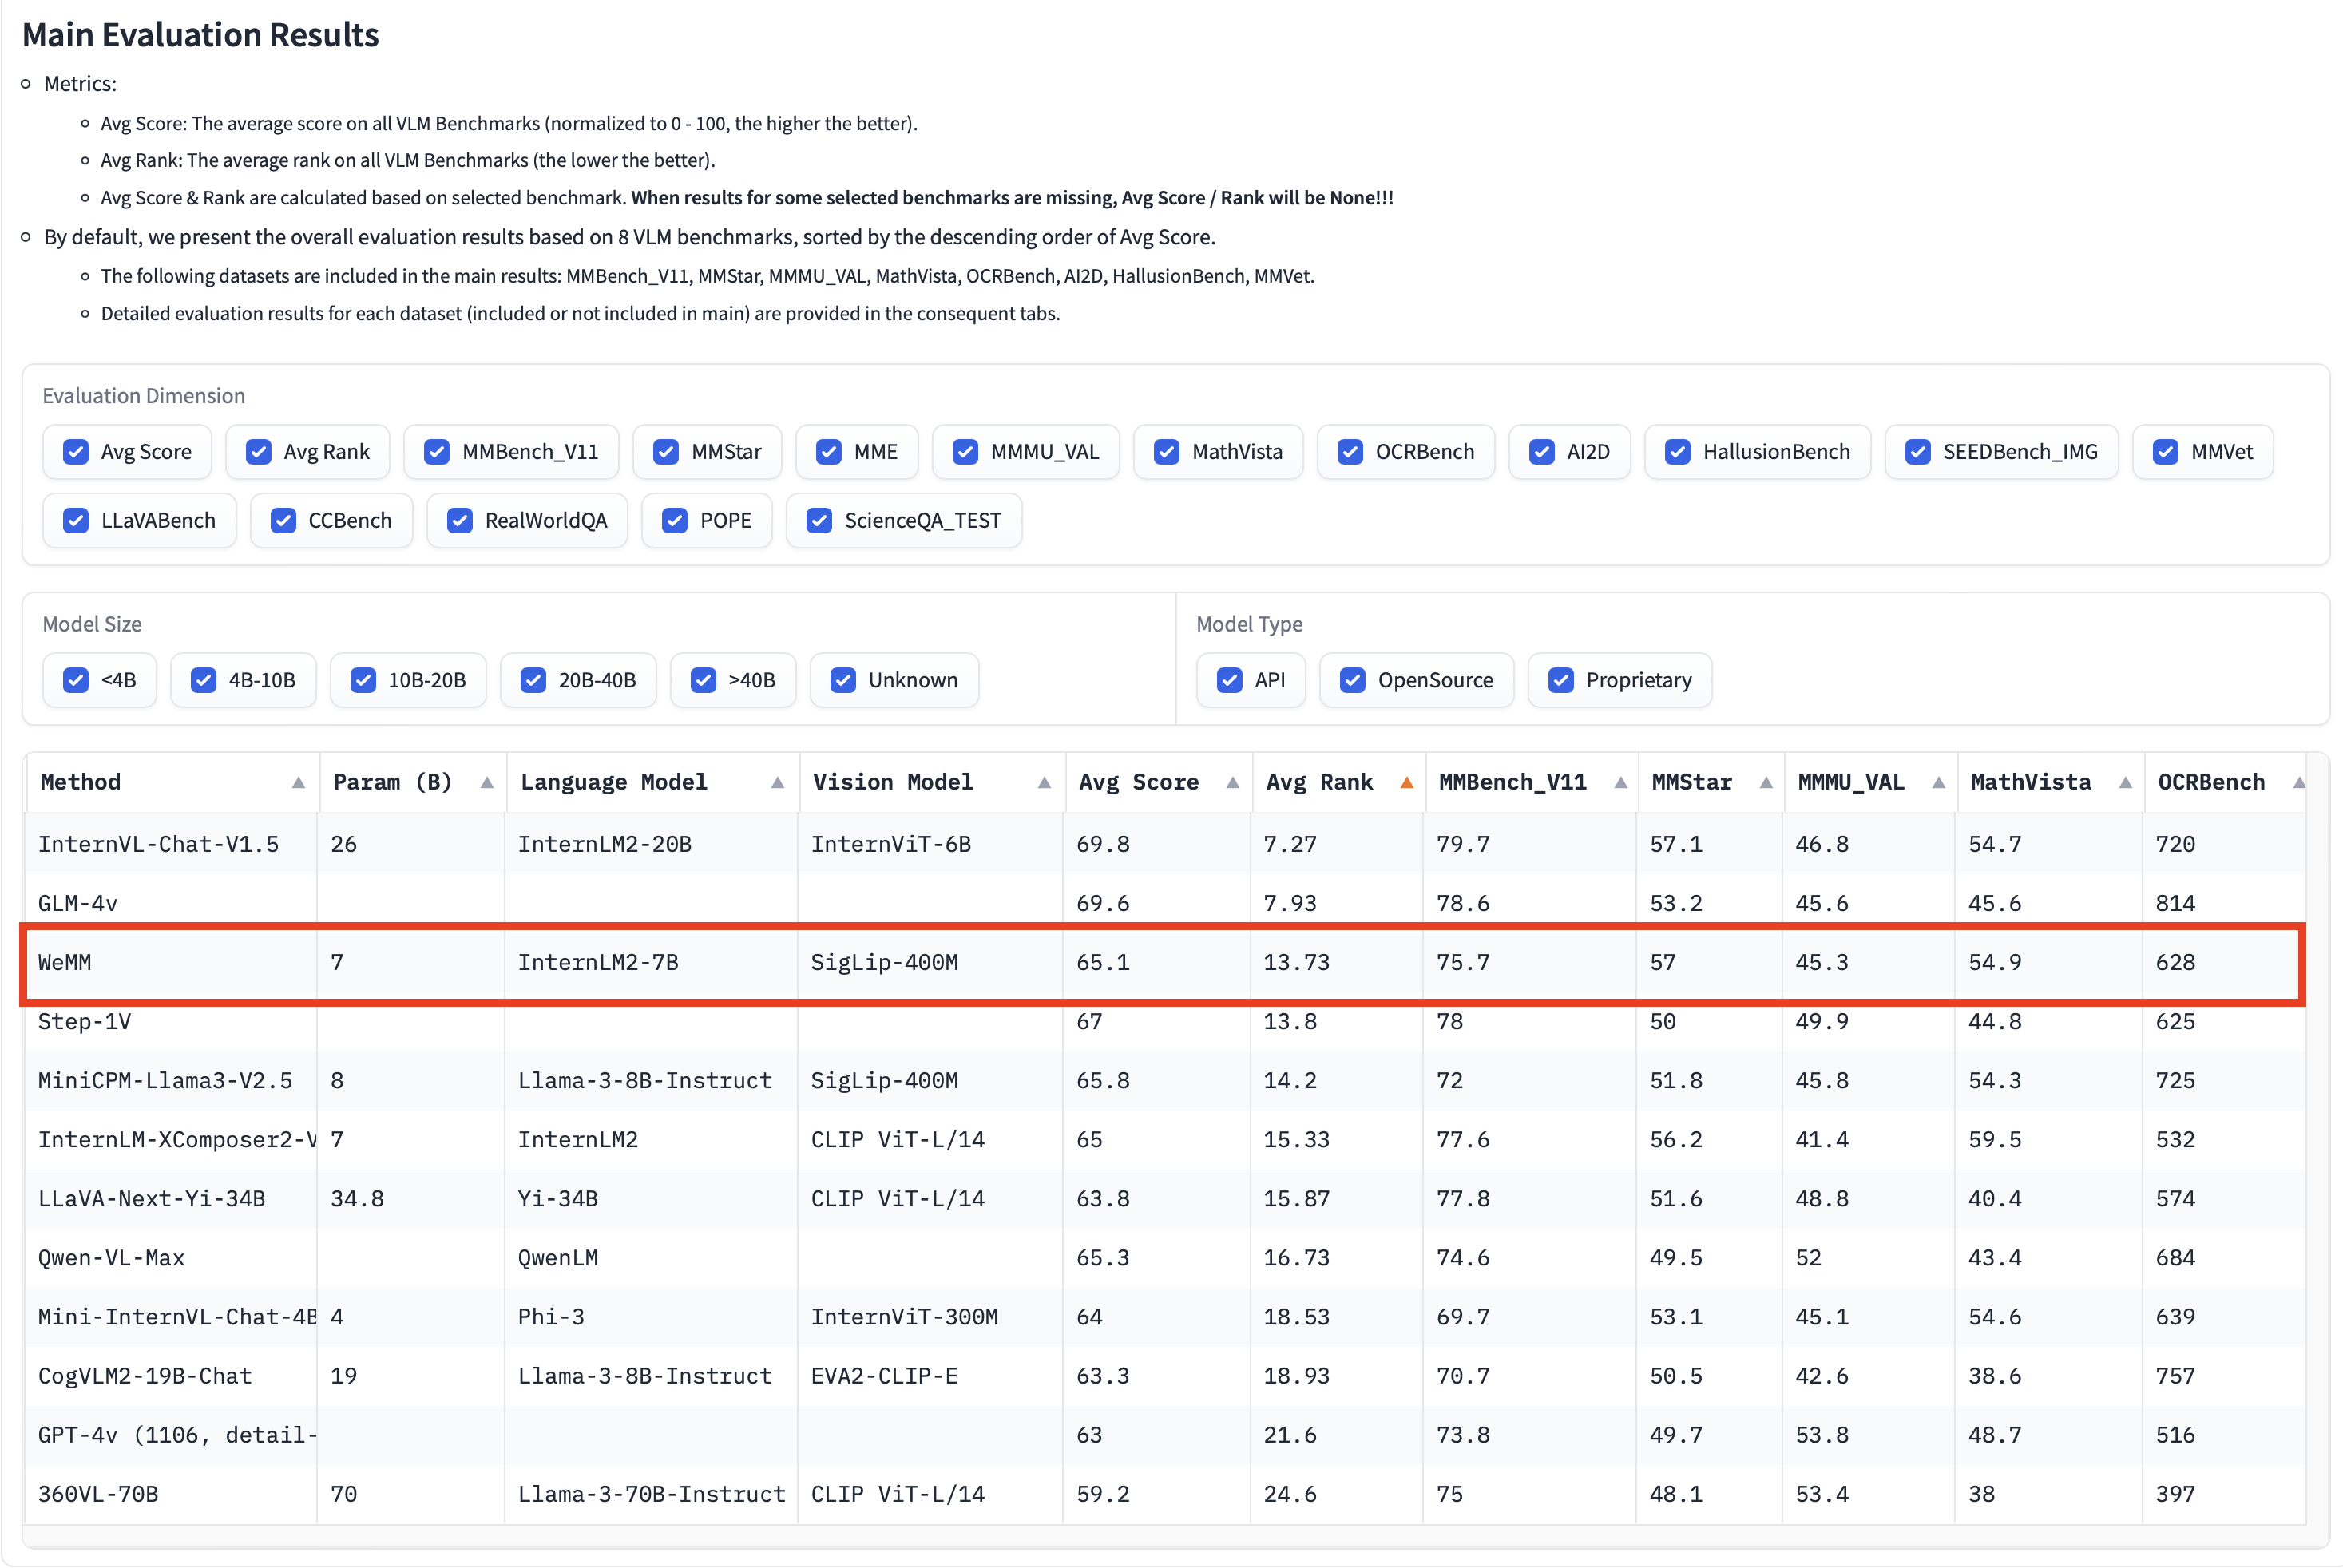The image size is (2343, 1568).
Task: Toggle the Unknown model size checkbox
Action: click(843, 680)
